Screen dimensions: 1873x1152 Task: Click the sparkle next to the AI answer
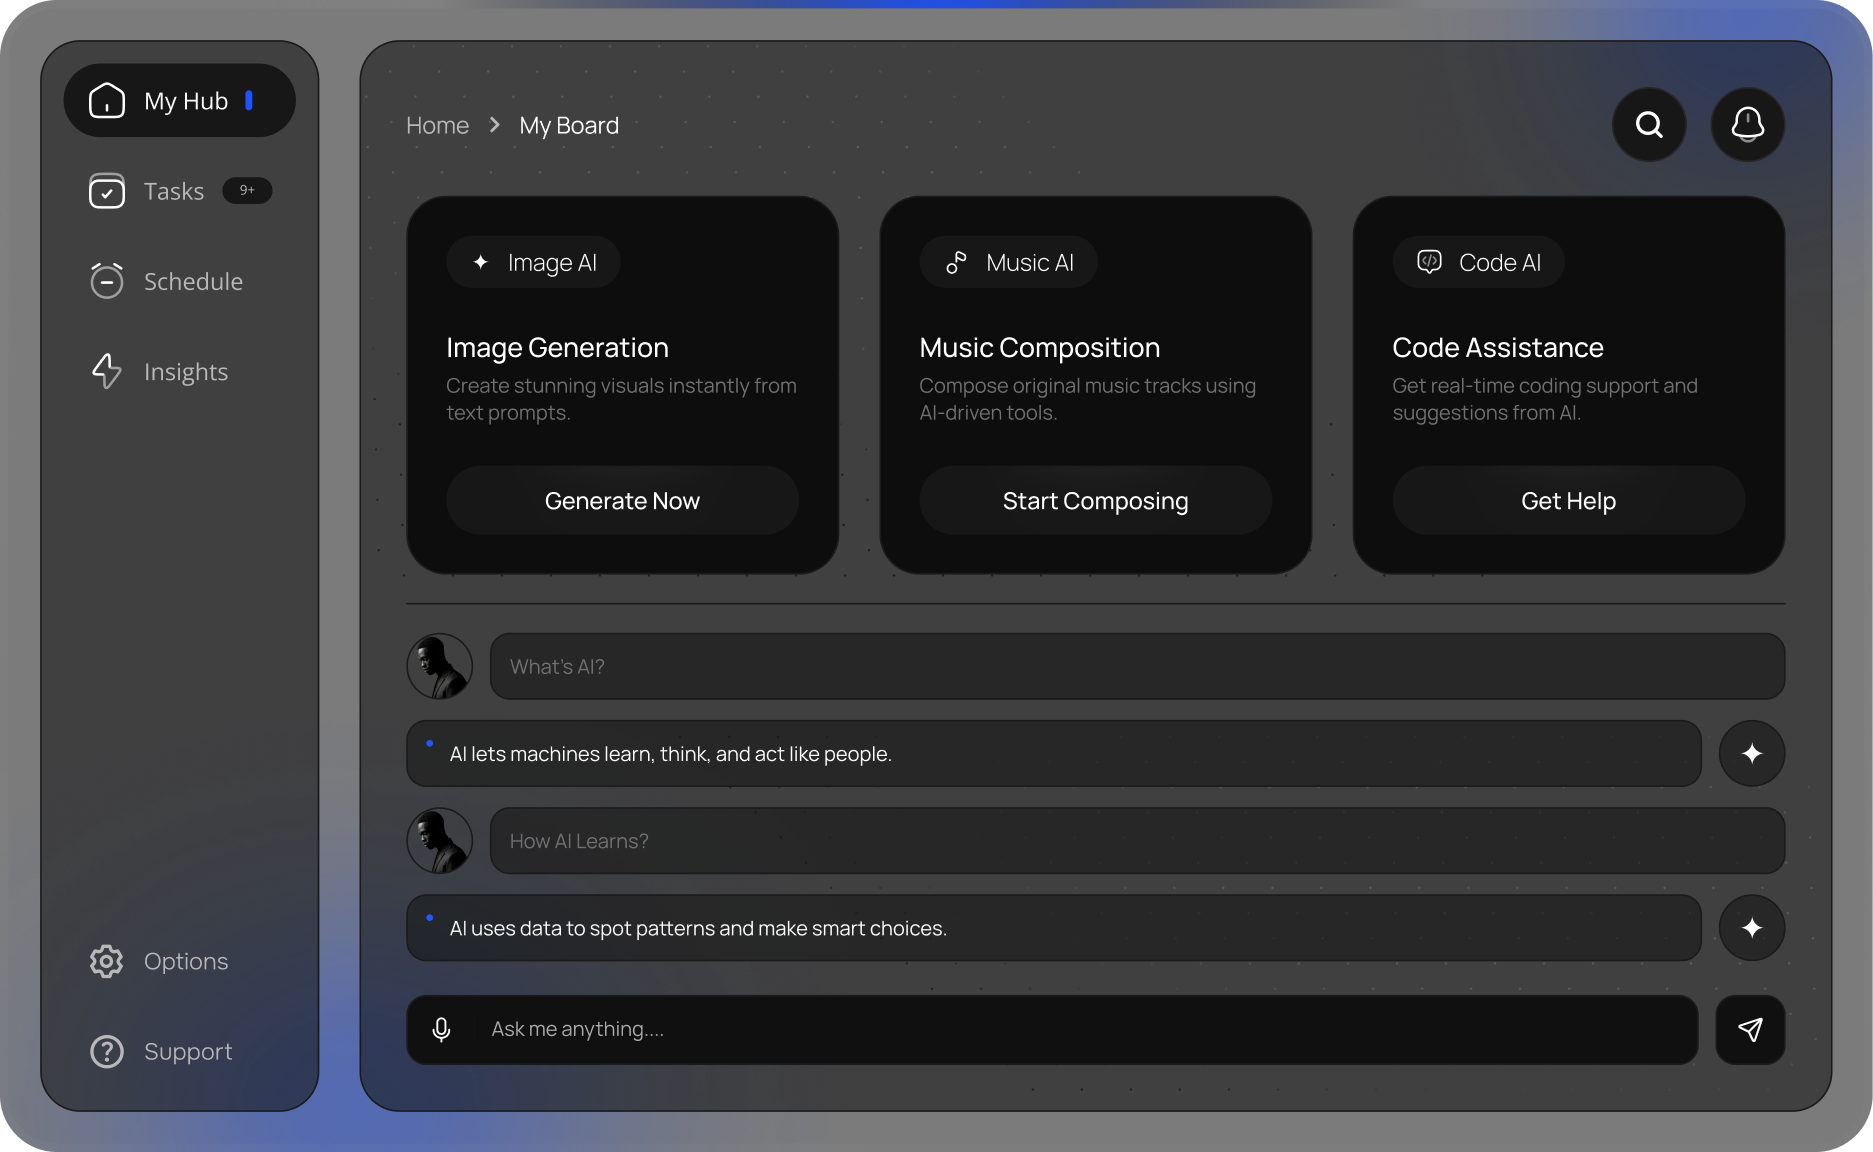click(x=1752, y=753)
